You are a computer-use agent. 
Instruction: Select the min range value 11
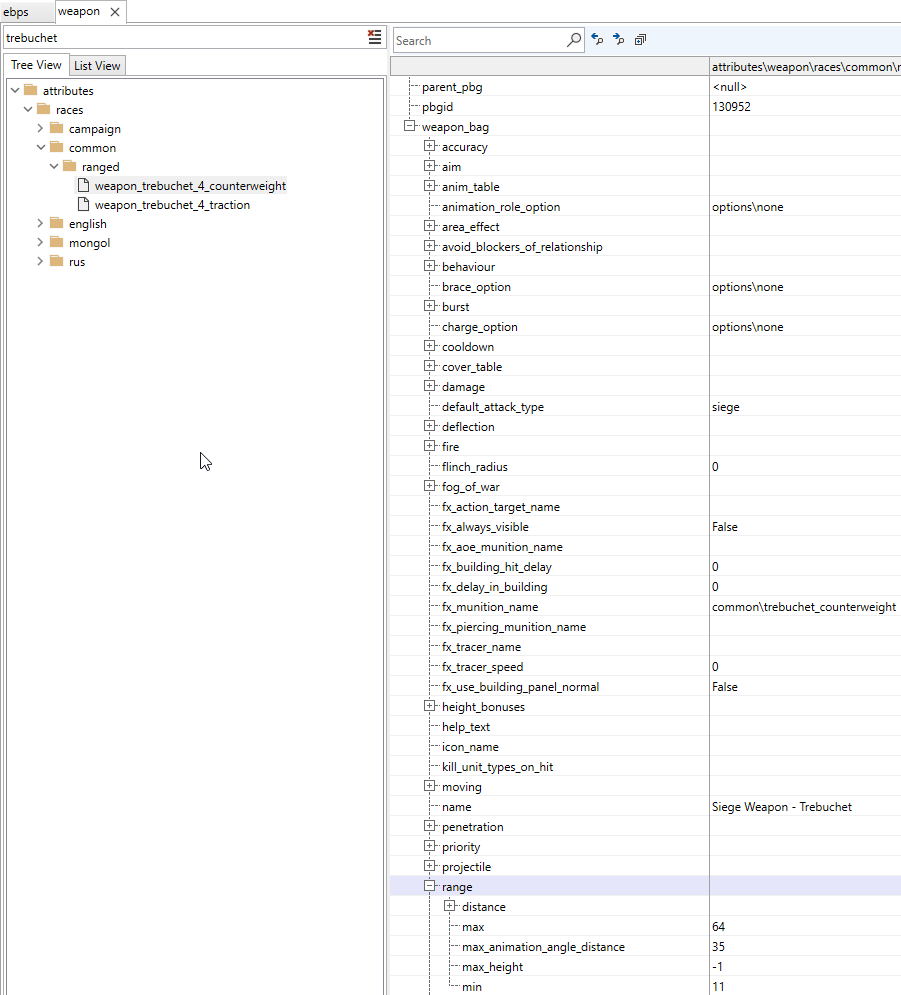(718, 987)
